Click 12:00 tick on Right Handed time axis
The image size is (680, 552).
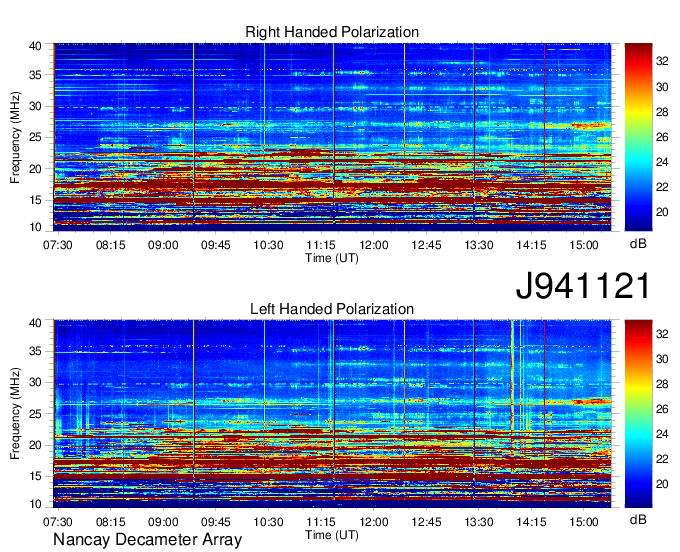click(374, 245)
